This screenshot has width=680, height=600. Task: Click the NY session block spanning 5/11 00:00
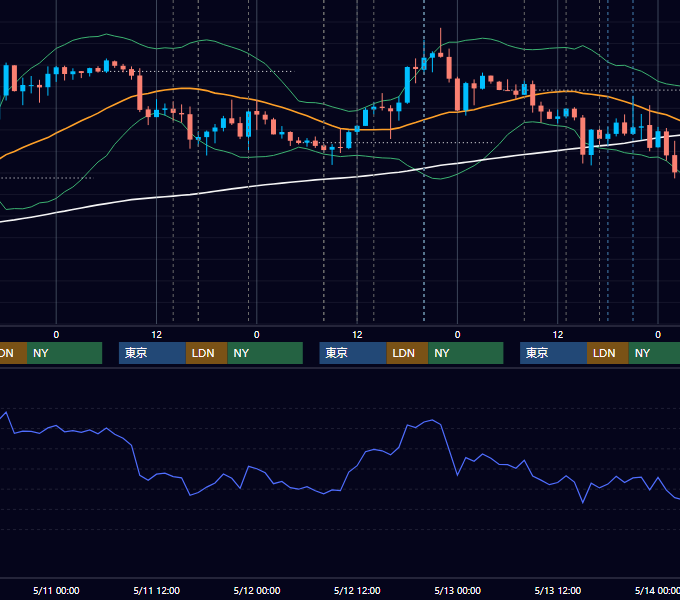click(64, 353)
